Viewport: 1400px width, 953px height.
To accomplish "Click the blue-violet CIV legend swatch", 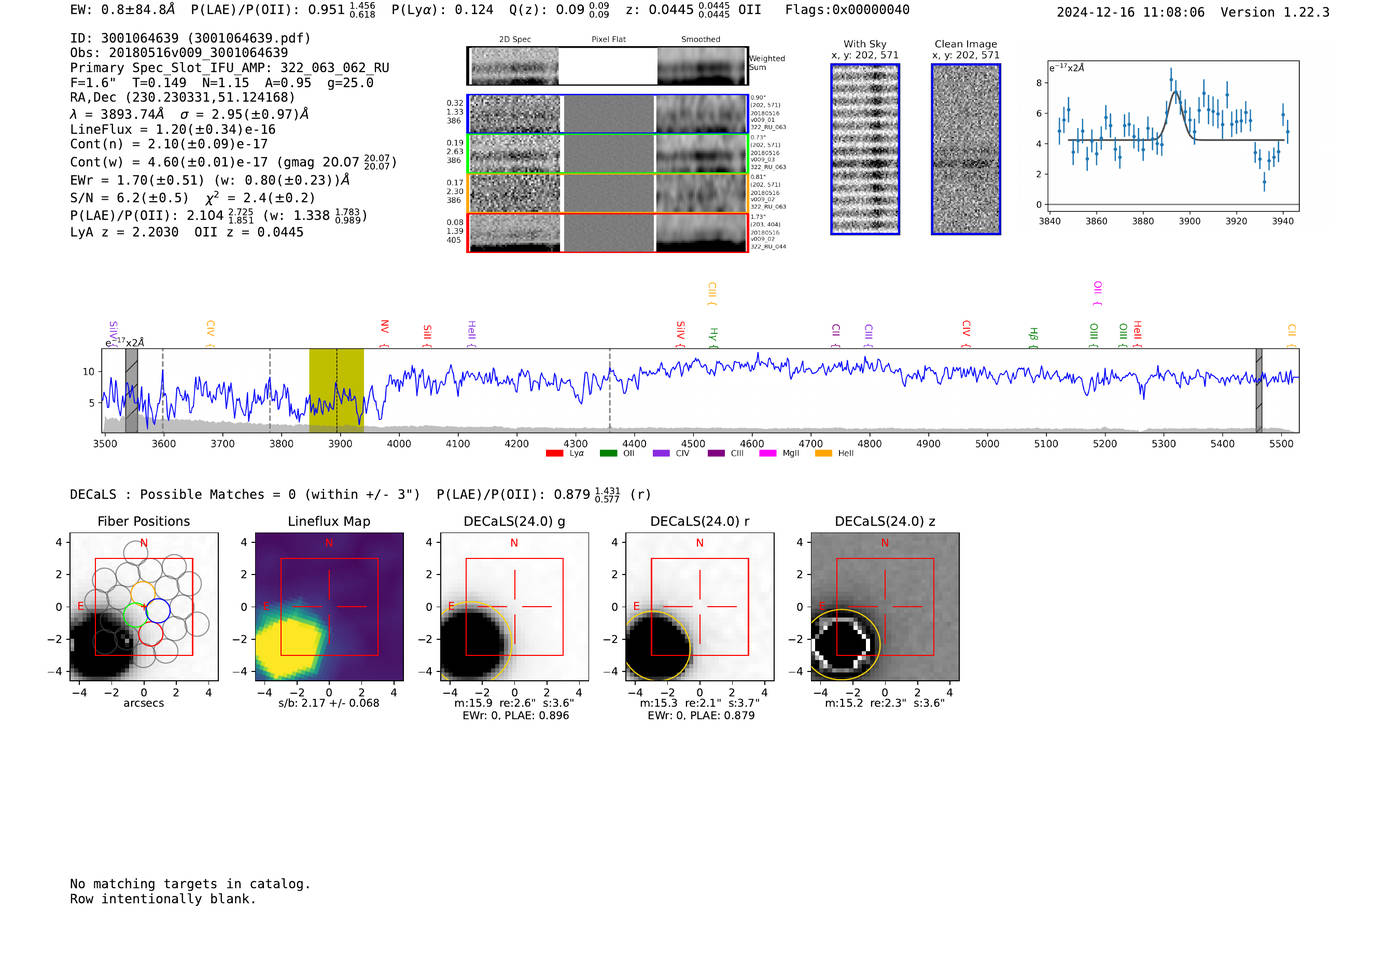I will click(661, 453).
